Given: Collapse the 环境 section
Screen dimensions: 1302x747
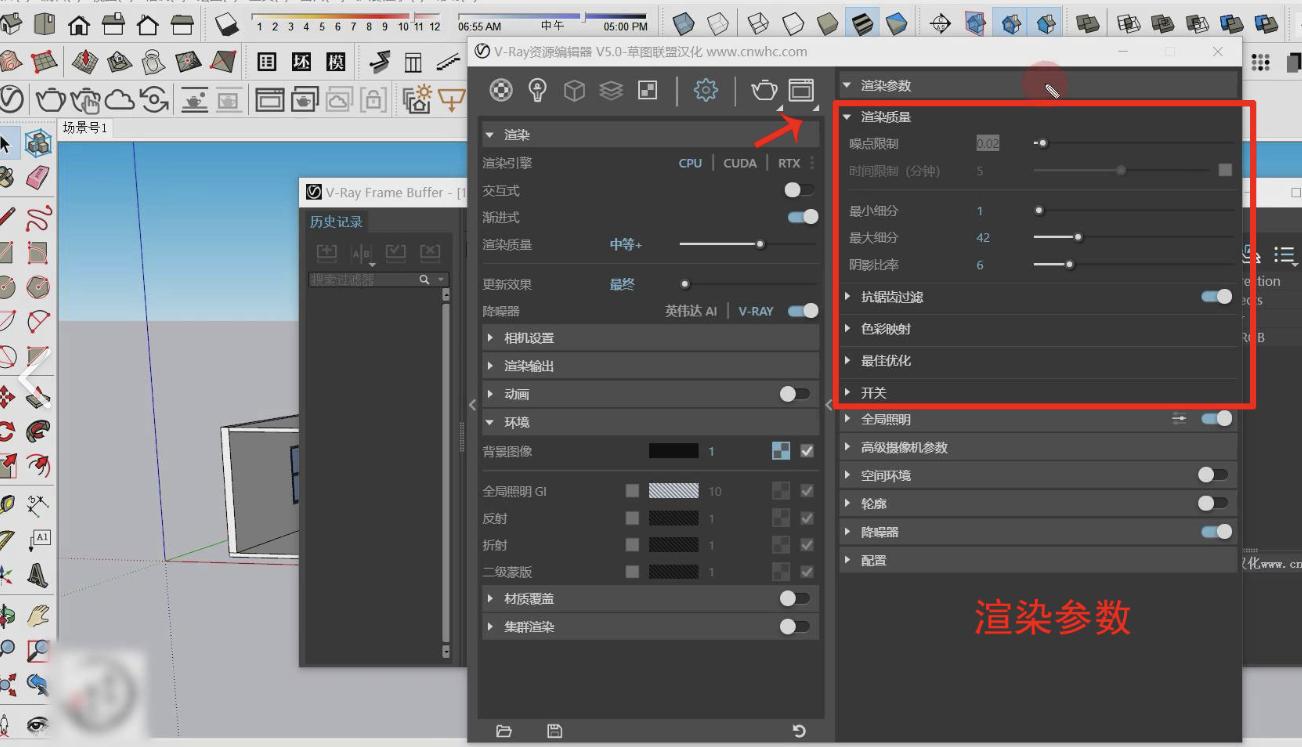Looking at the screenshot, I should [x=516, y=422].
